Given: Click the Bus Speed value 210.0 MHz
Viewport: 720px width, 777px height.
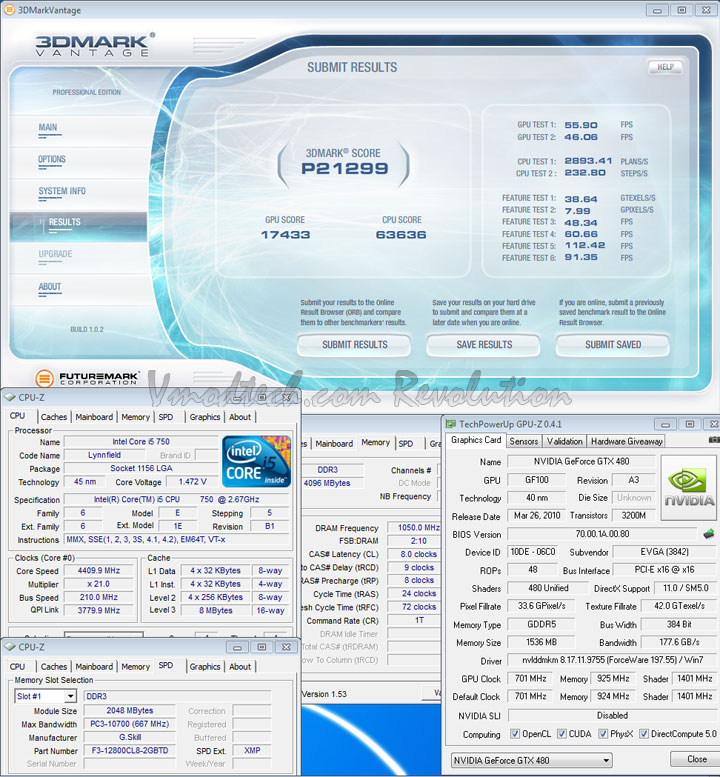Looking at the screenshot, I should (x=99, y=598).
